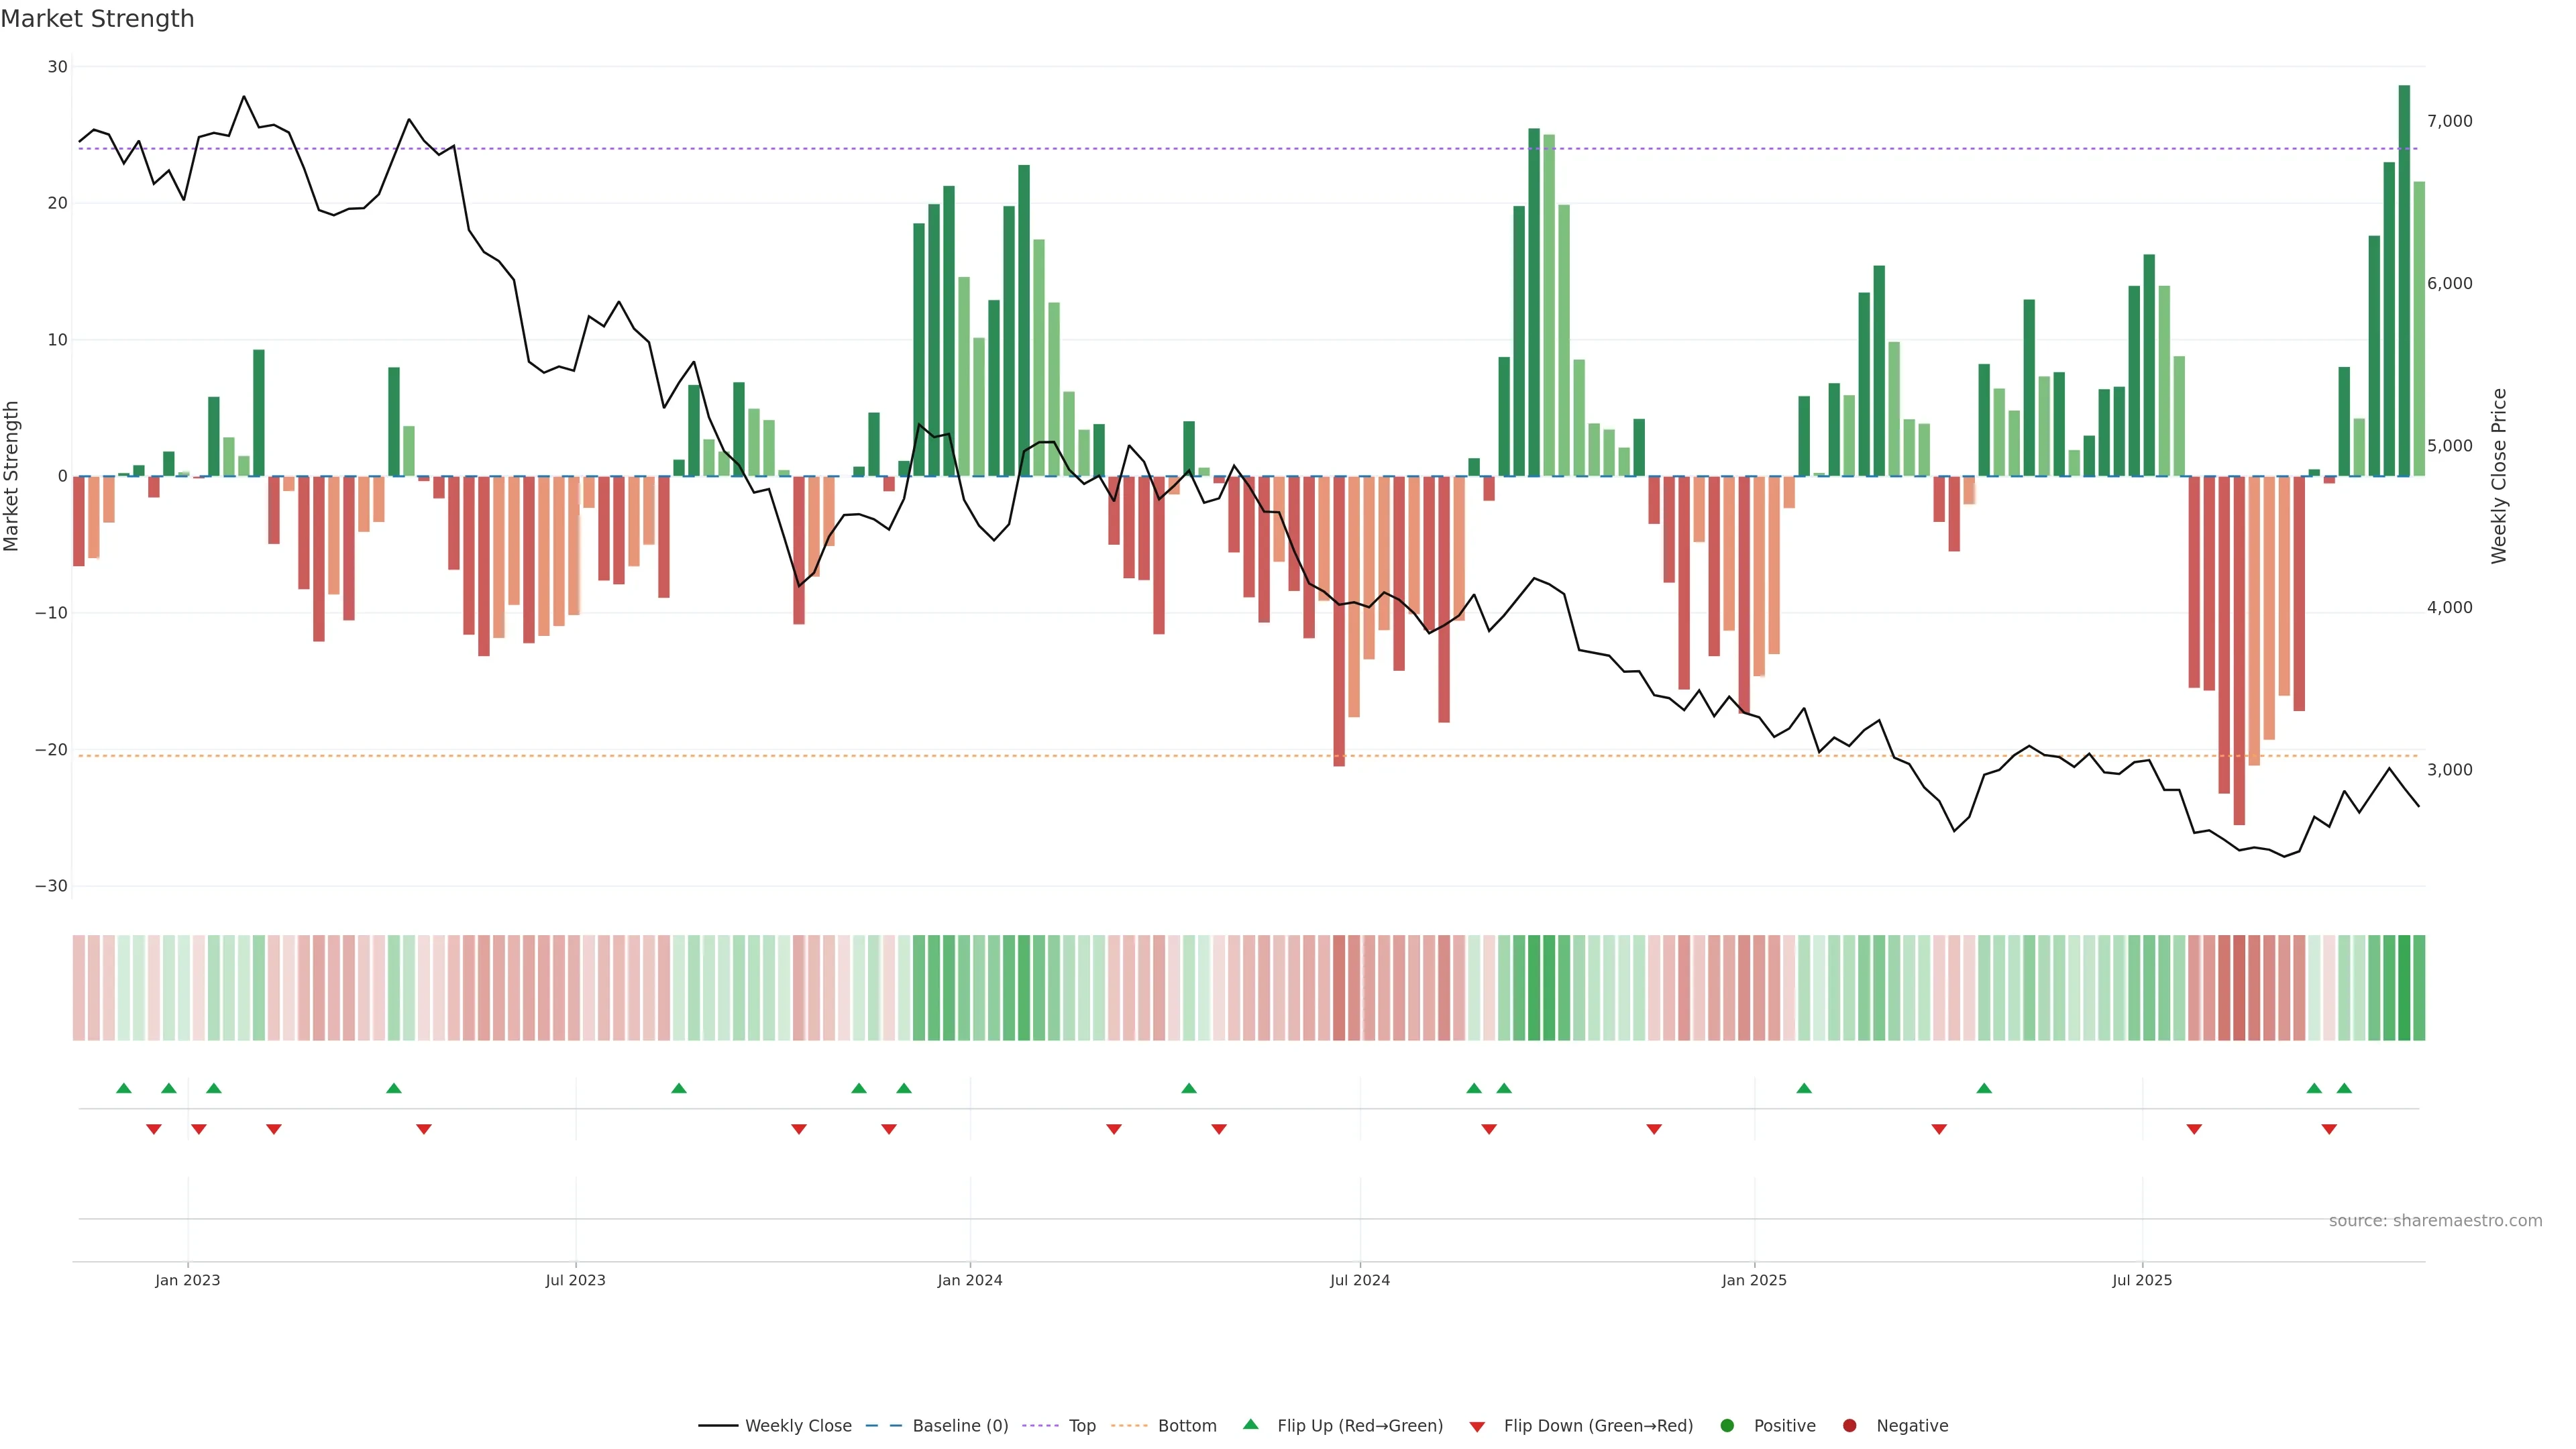Click the rightmost green flip-up triangle marker

[x=2344, y=1088]
